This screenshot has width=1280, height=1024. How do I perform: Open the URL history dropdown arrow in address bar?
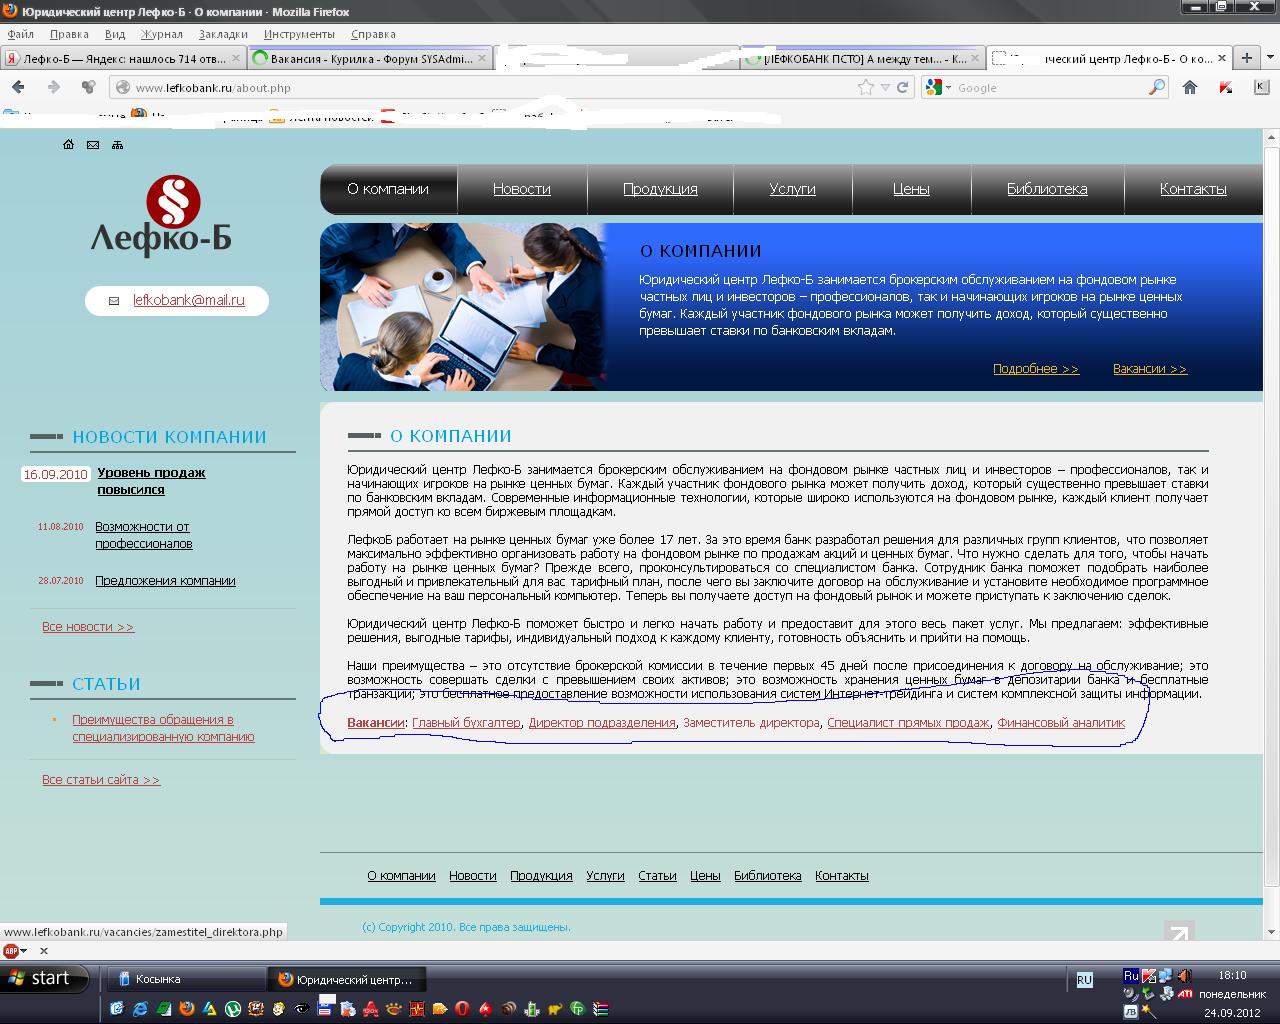[885, 88]
